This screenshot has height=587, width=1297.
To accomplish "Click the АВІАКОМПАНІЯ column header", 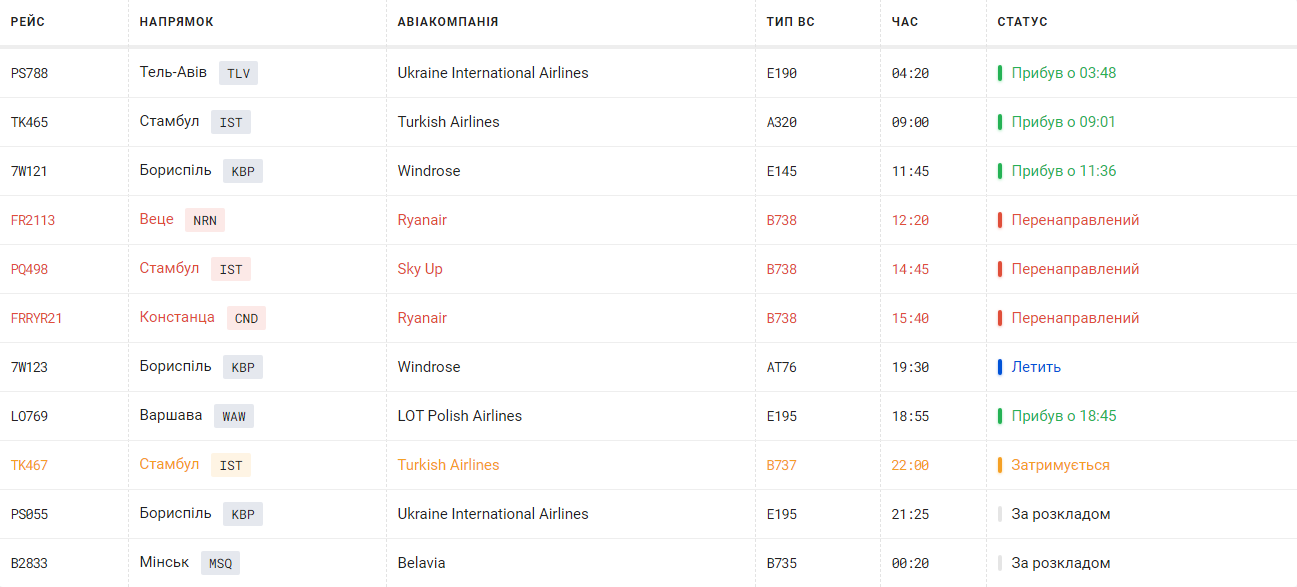I will click(x=448, y=22).
